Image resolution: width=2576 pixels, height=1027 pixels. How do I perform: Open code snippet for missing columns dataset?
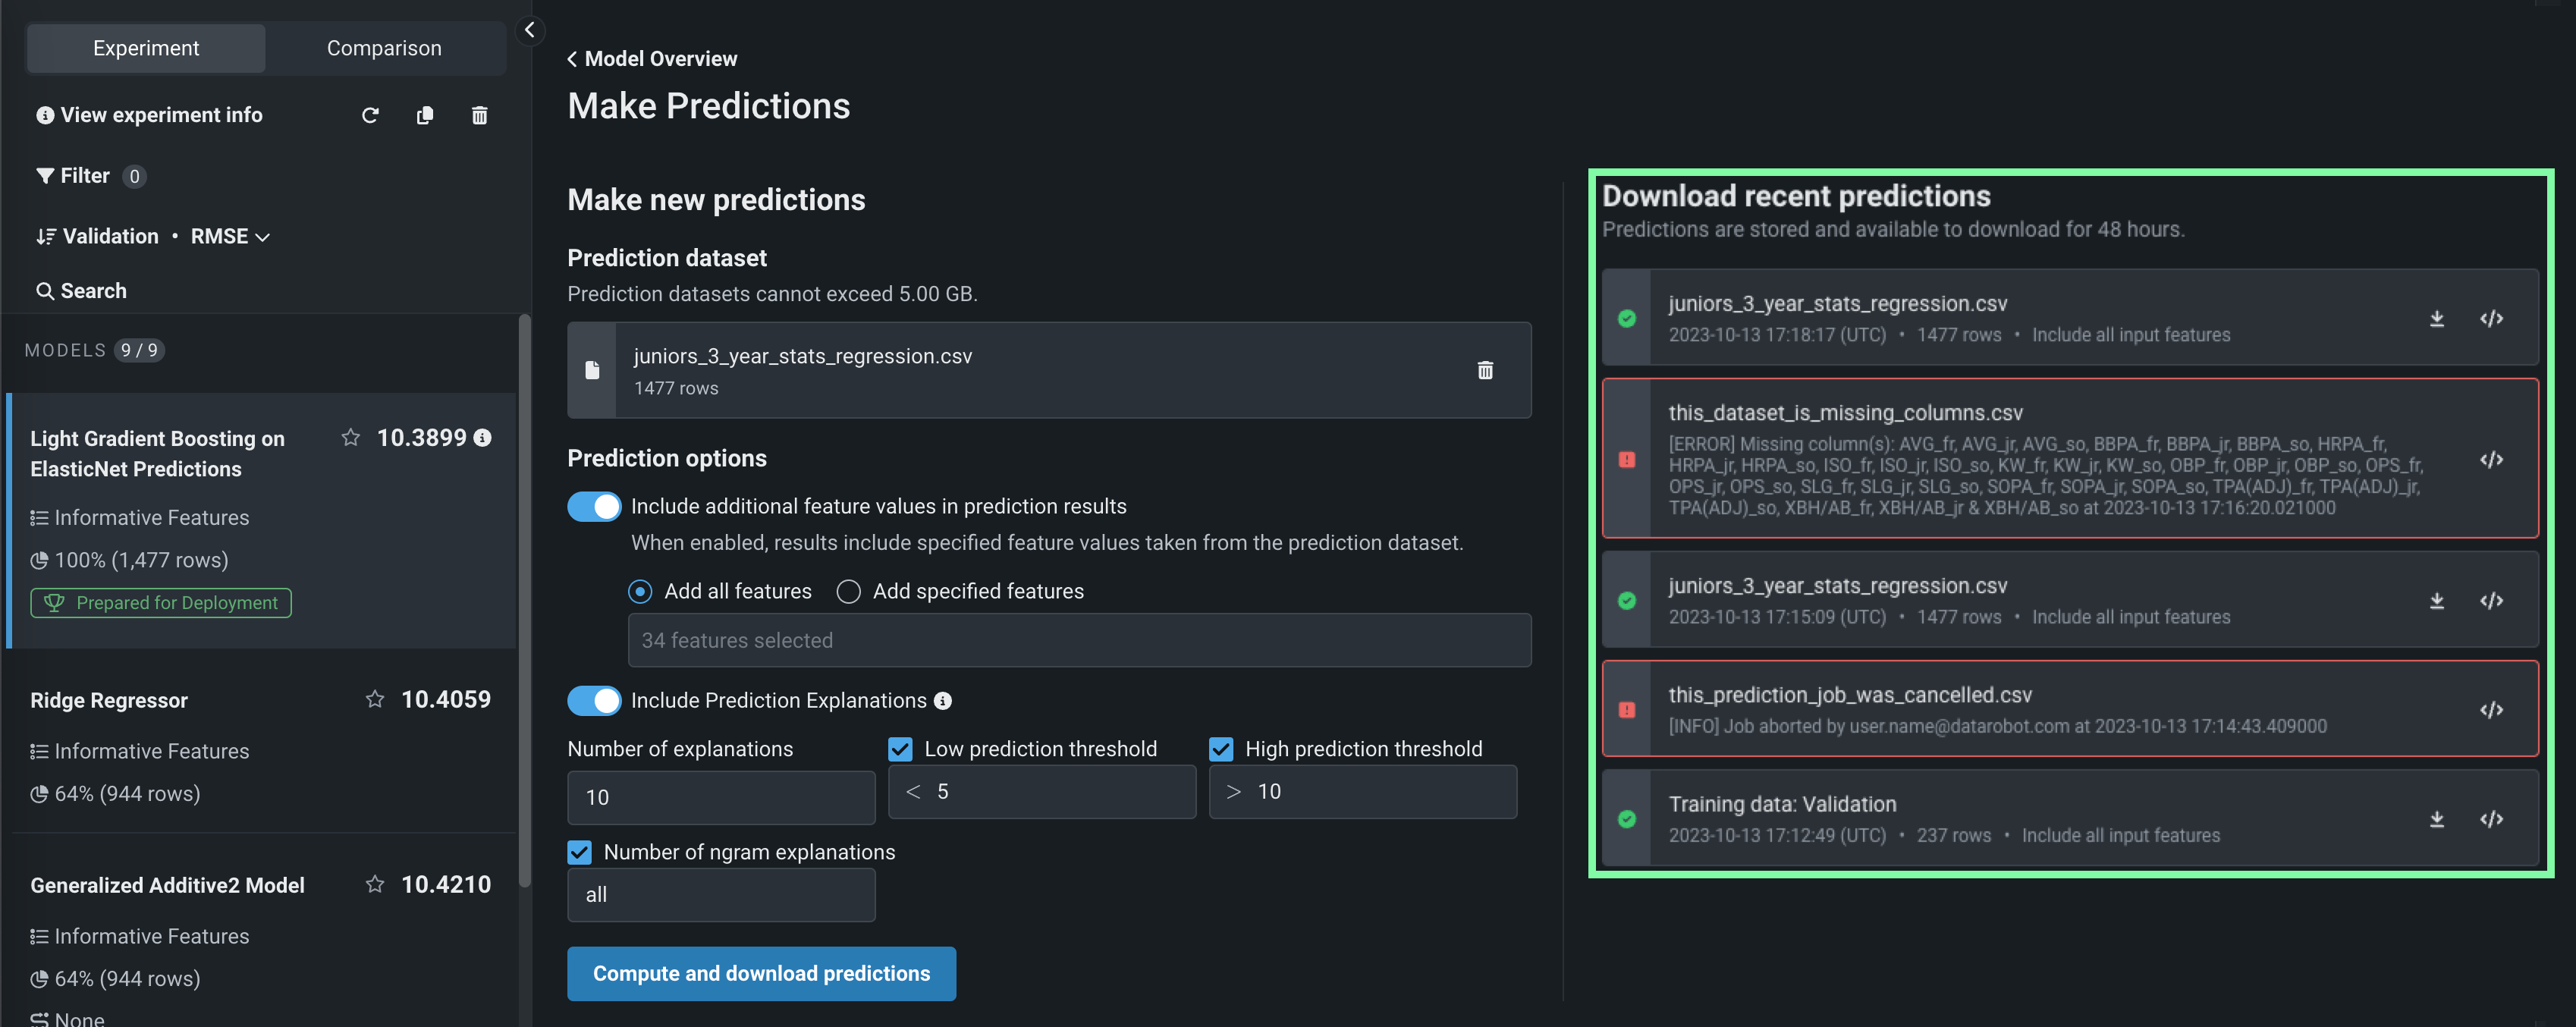(x=2491, y=459)
